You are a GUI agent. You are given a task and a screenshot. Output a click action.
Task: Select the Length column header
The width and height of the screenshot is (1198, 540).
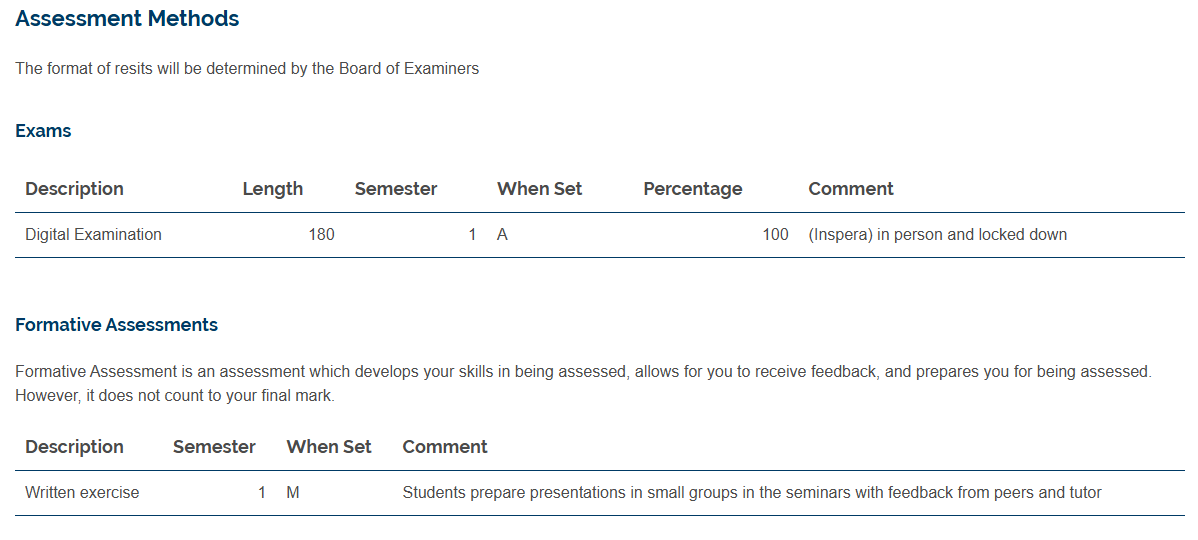[272, 189]
